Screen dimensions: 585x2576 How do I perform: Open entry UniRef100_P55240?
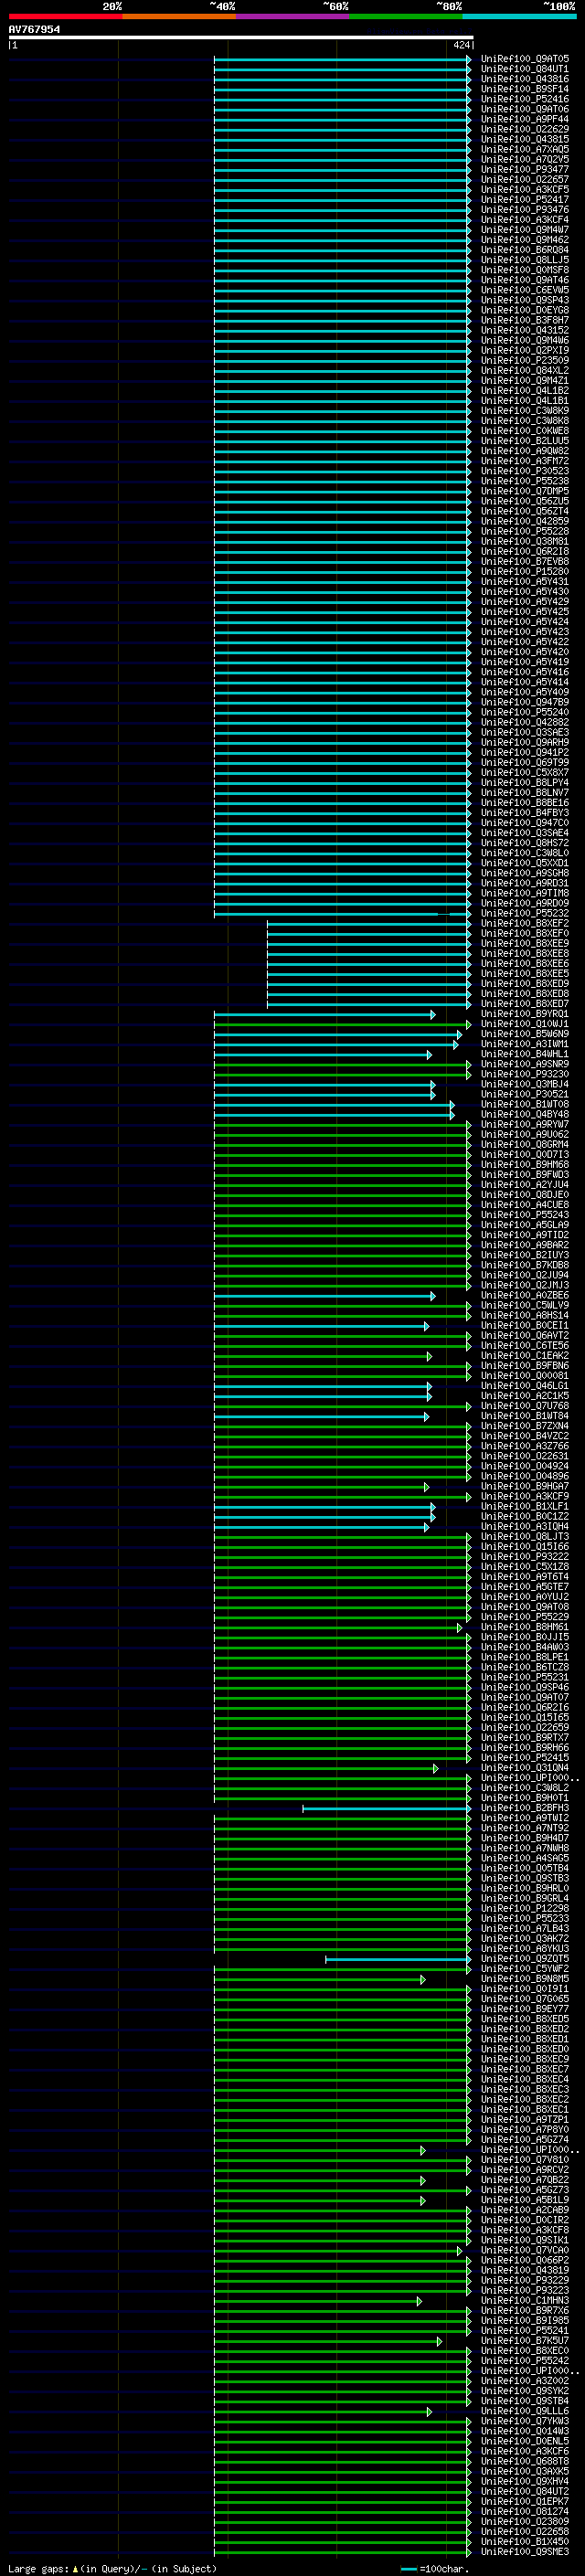pyautogui.click(x=525, y=712)
